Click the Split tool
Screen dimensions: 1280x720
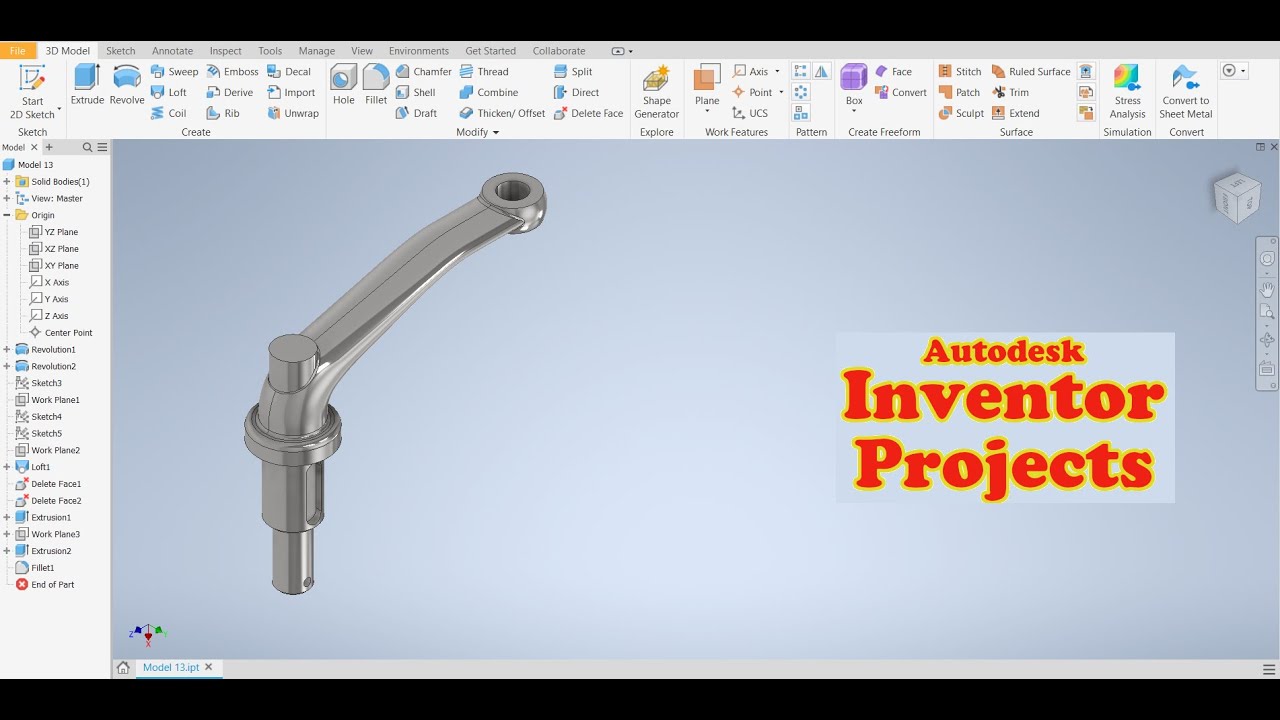(x=573, y=72)
